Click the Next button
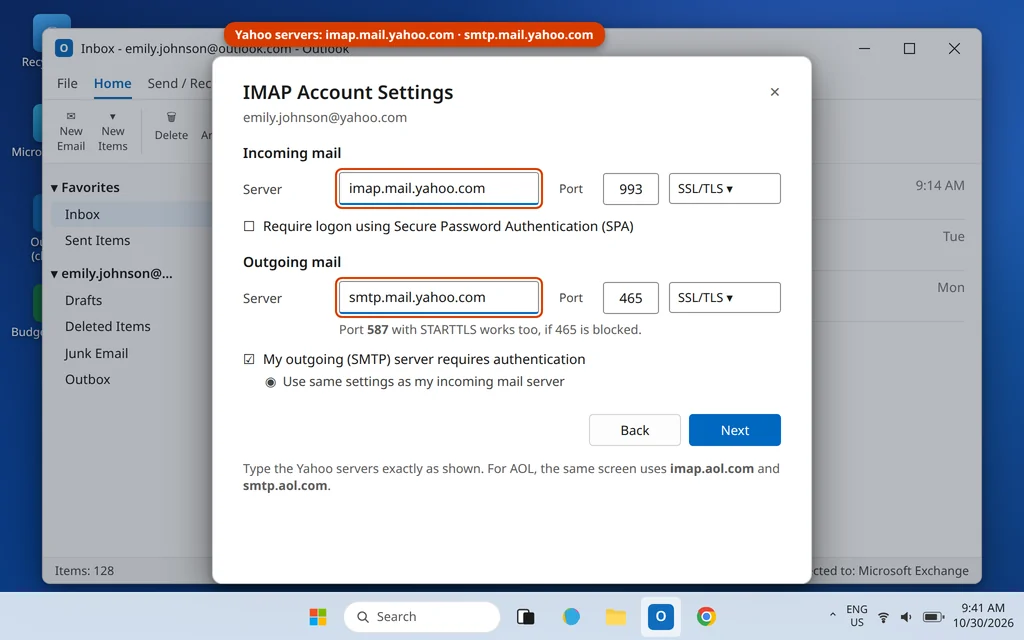This screenshot has height=640, width=1024. point(735,430)
